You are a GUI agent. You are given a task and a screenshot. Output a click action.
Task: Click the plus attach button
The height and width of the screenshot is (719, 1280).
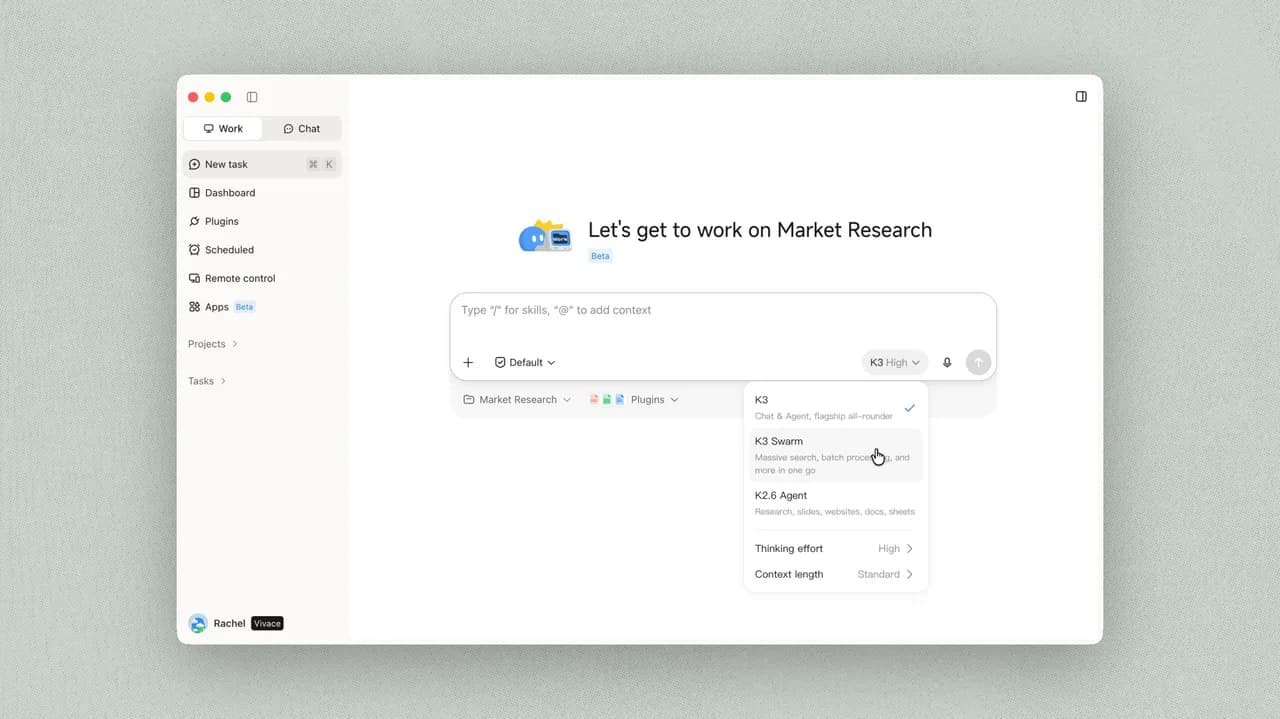point(468,362)
